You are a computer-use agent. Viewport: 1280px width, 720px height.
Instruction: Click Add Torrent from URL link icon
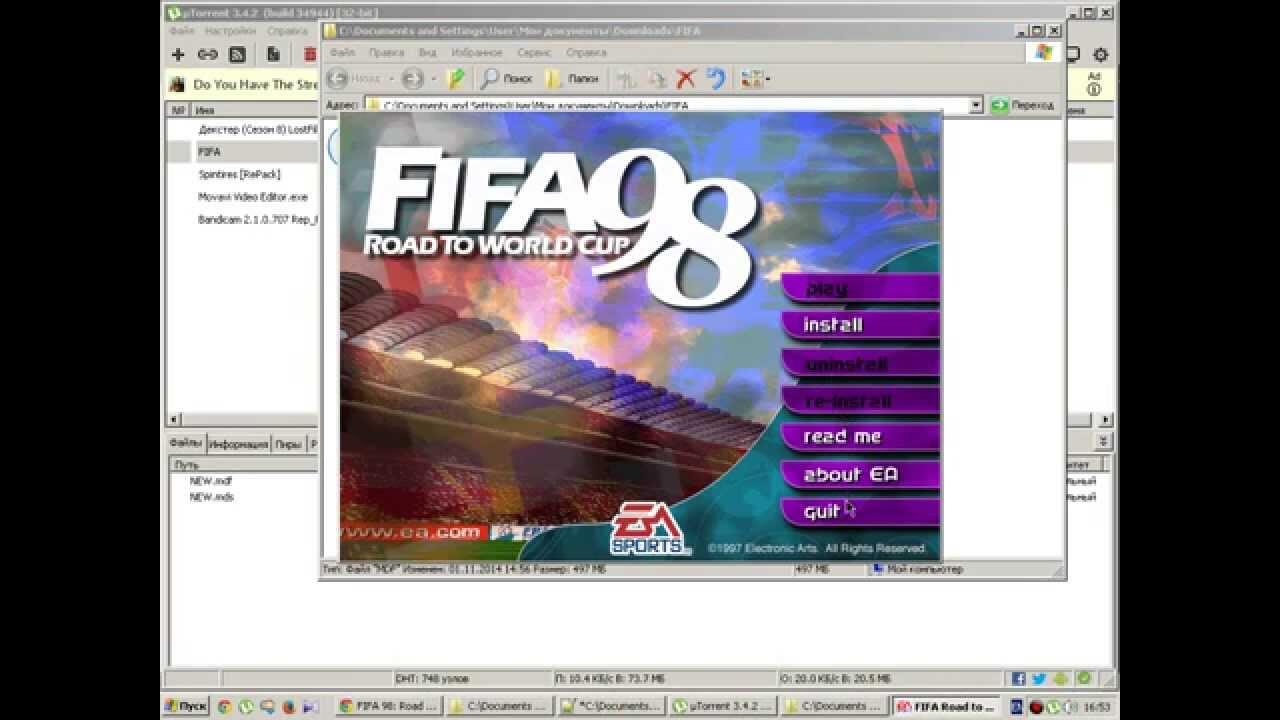click(x=207, y=55)
